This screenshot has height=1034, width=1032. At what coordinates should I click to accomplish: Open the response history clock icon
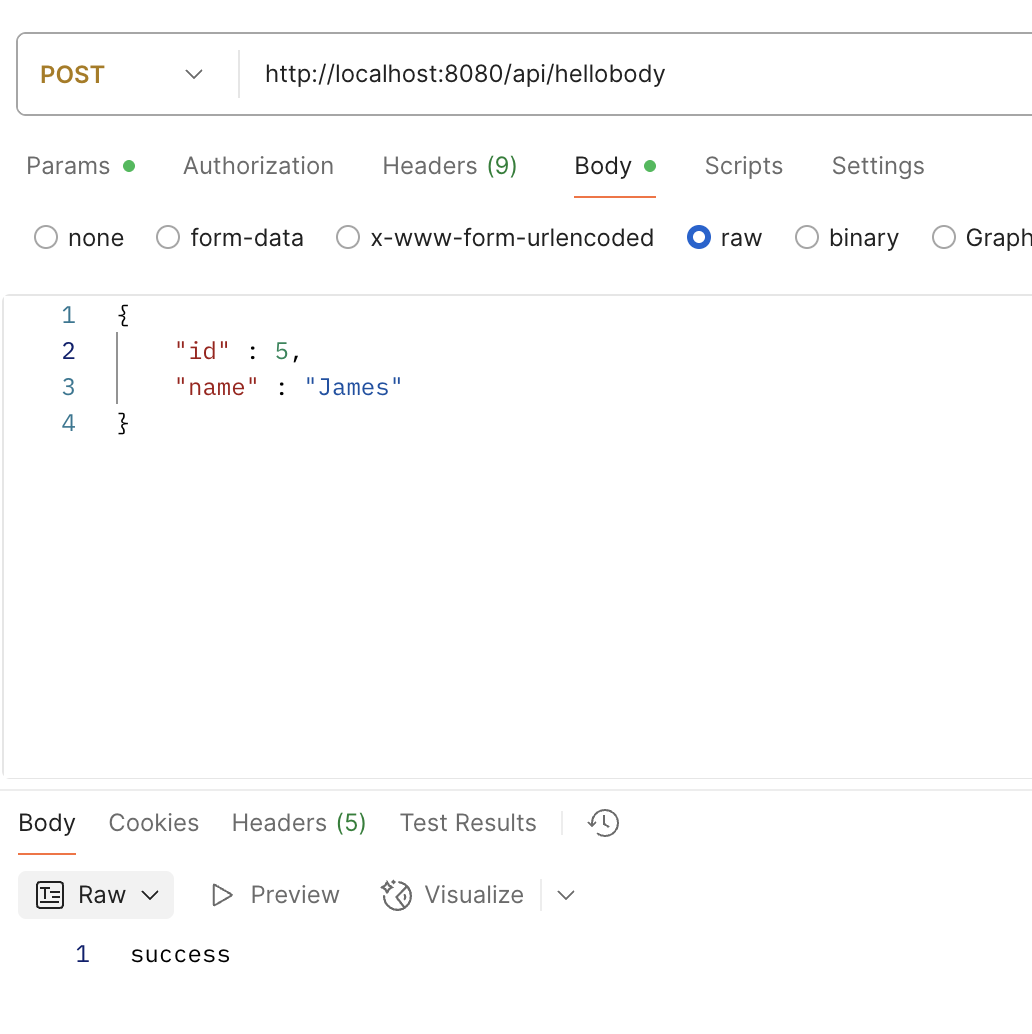604,823
